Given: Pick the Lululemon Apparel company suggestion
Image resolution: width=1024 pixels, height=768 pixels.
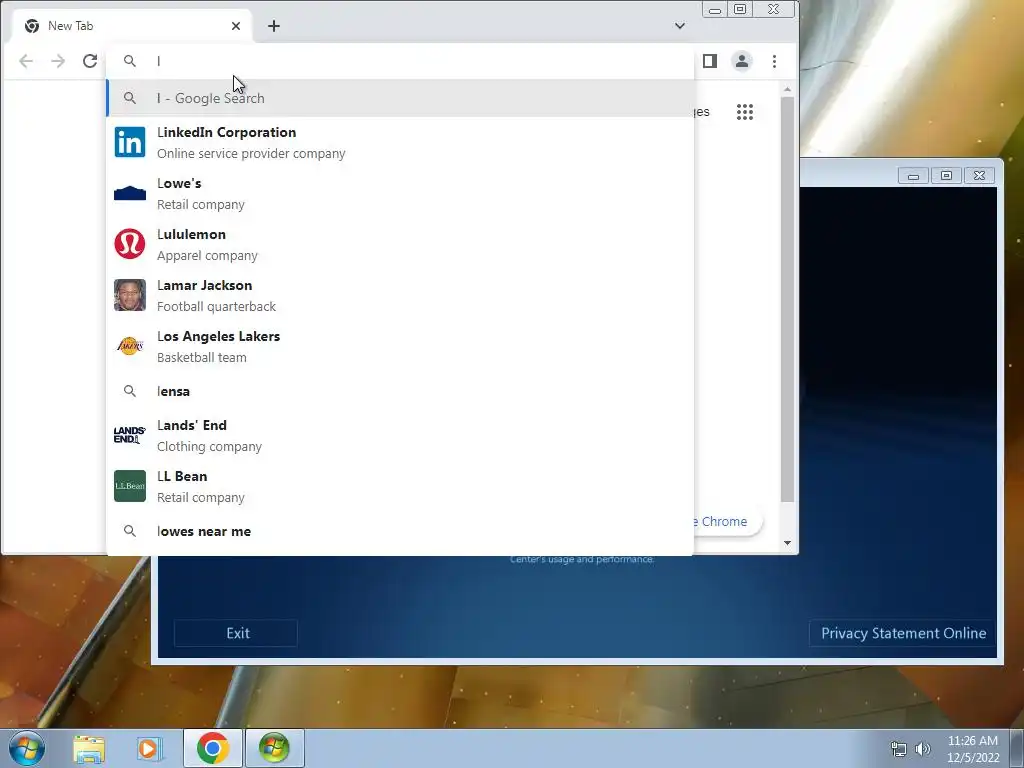Looking at the screenshot, I should (x=400, y=244).
